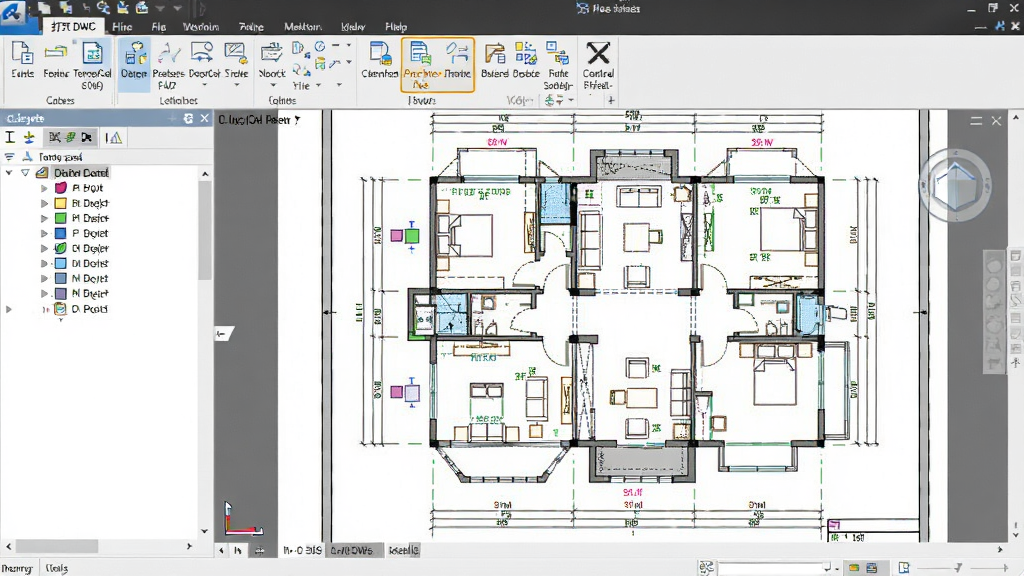Open the second ribbon tab beside DWC
This screenshot has height=576, width=1024.
(122, 27)
